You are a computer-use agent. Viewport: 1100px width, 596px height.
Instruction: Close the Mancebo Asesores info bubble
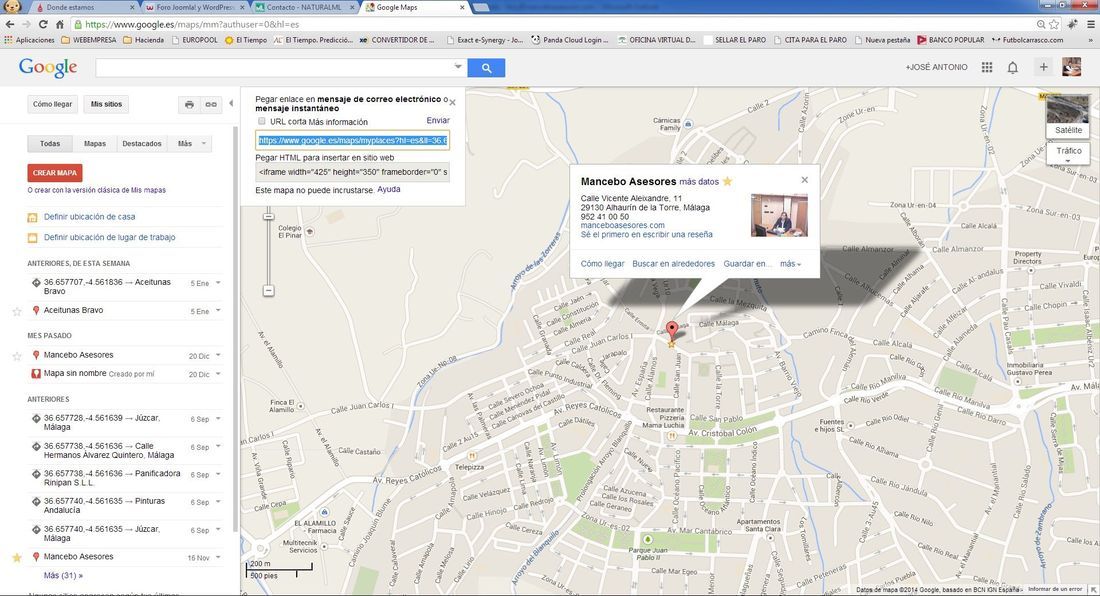click(805, 180)
